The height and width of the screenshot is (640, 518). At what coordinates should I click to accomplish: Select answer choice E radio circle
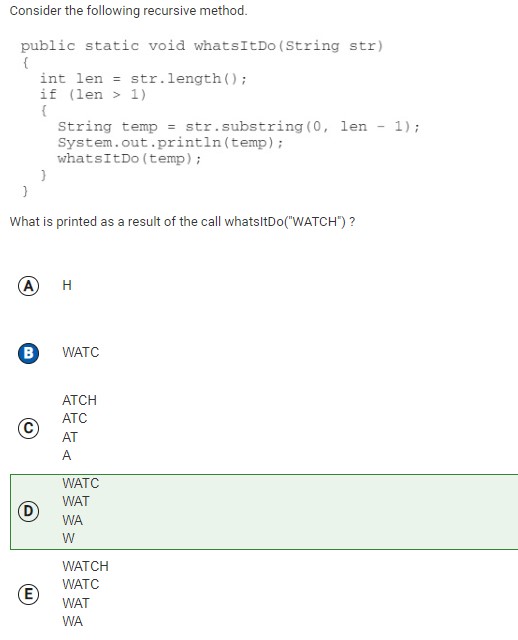pos(29,594)
